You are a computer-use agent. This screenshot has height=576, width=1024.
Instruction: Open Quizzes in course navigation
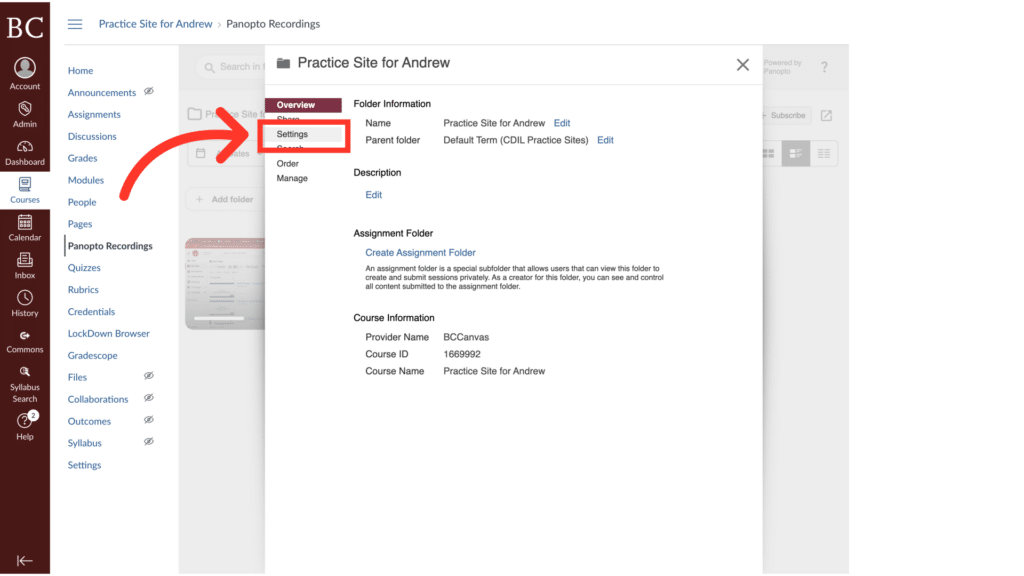click(x=84, y=268)
